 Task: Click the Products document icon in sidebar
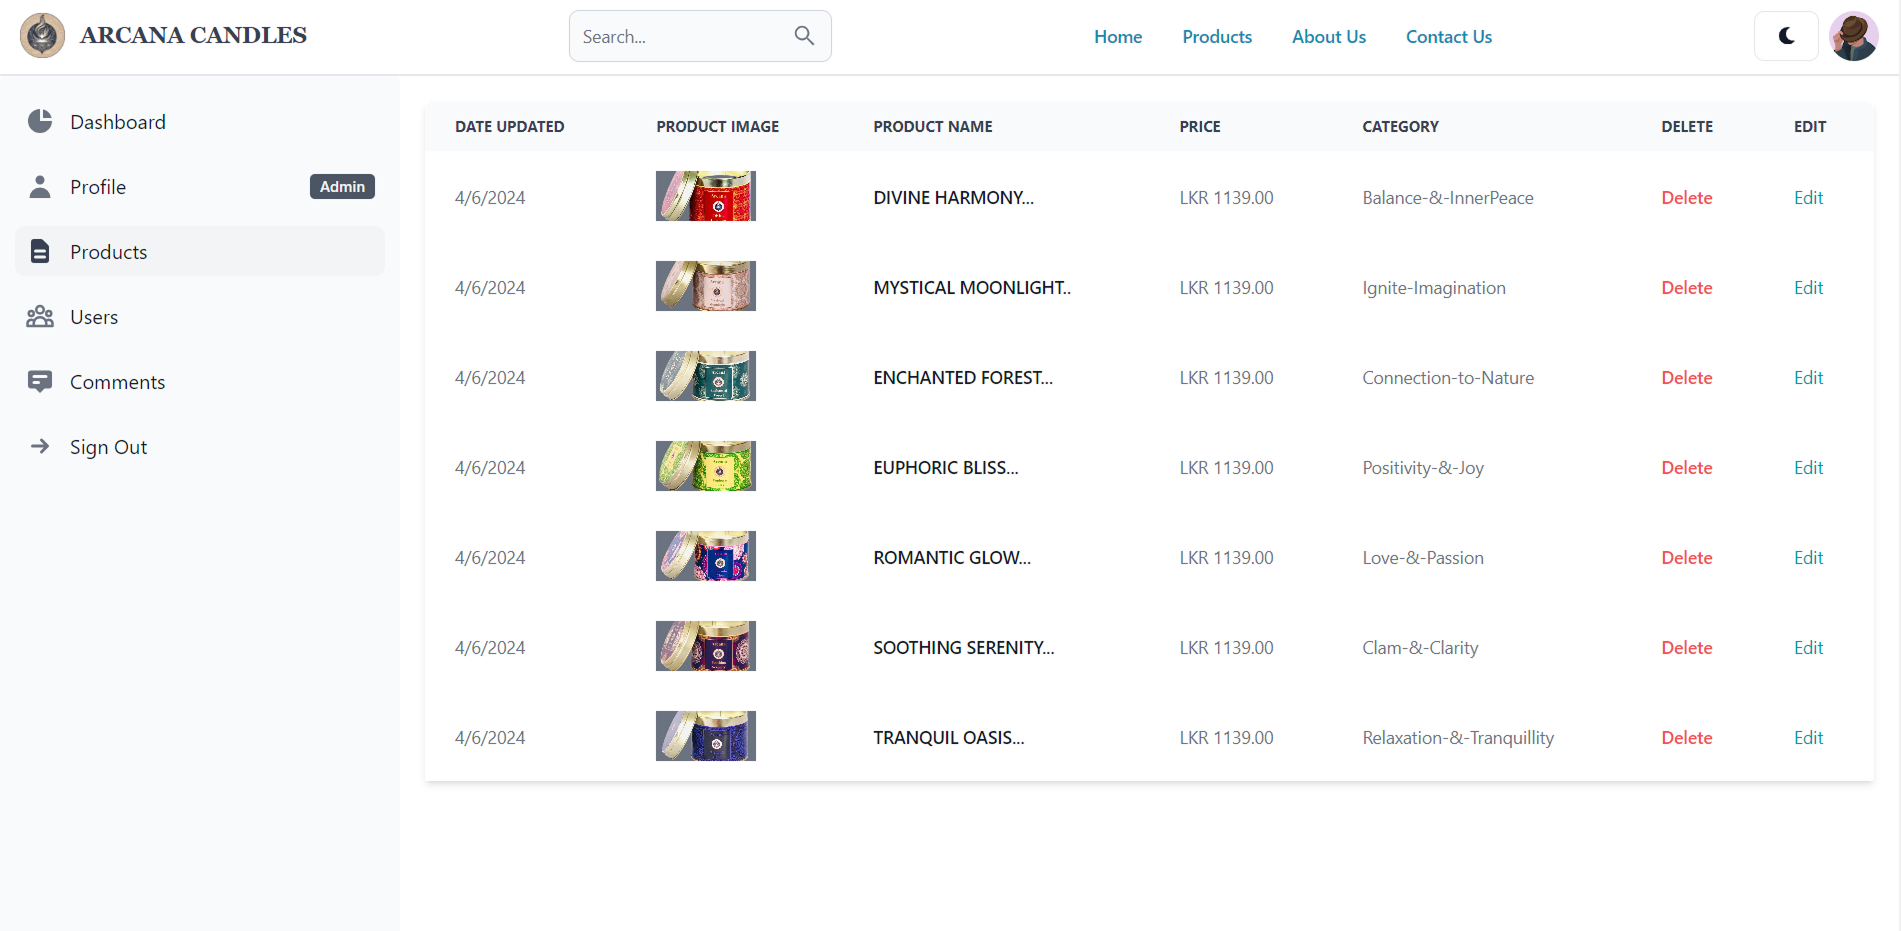click(40, 252)
